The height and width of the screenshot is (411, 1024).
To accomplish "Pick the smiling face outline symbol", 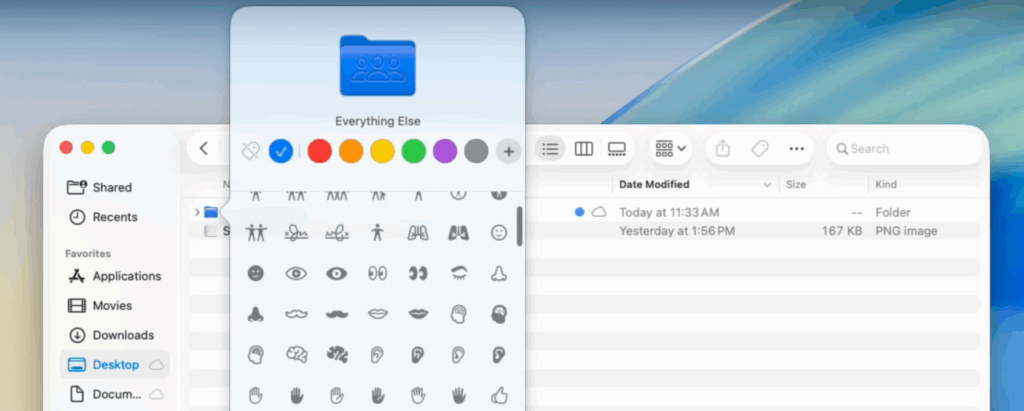I will click(498, 232).
